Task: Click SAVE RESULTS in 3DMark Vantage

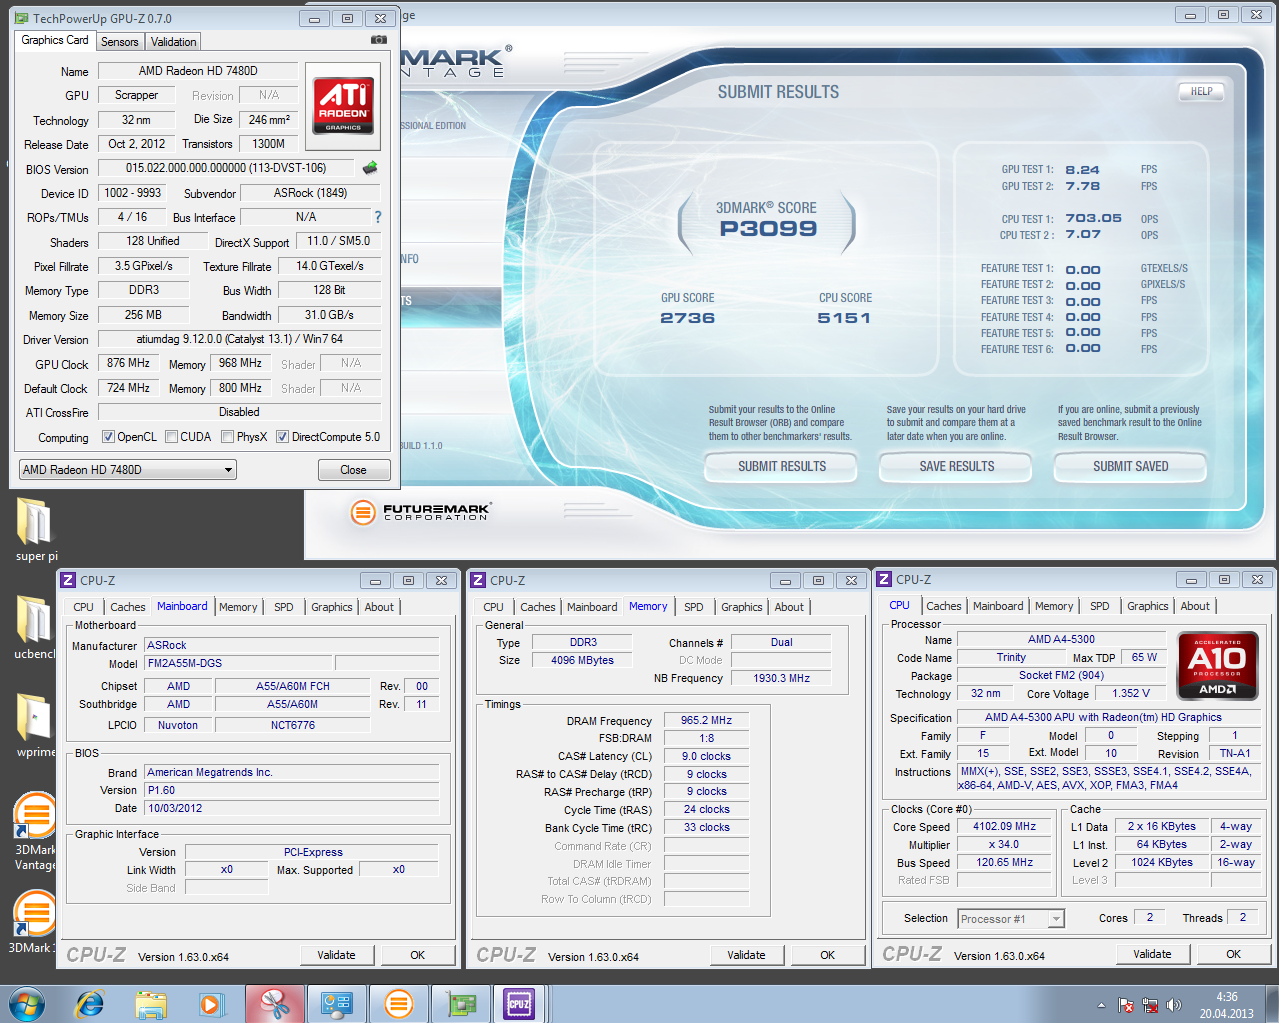Action: click(956, 467)
